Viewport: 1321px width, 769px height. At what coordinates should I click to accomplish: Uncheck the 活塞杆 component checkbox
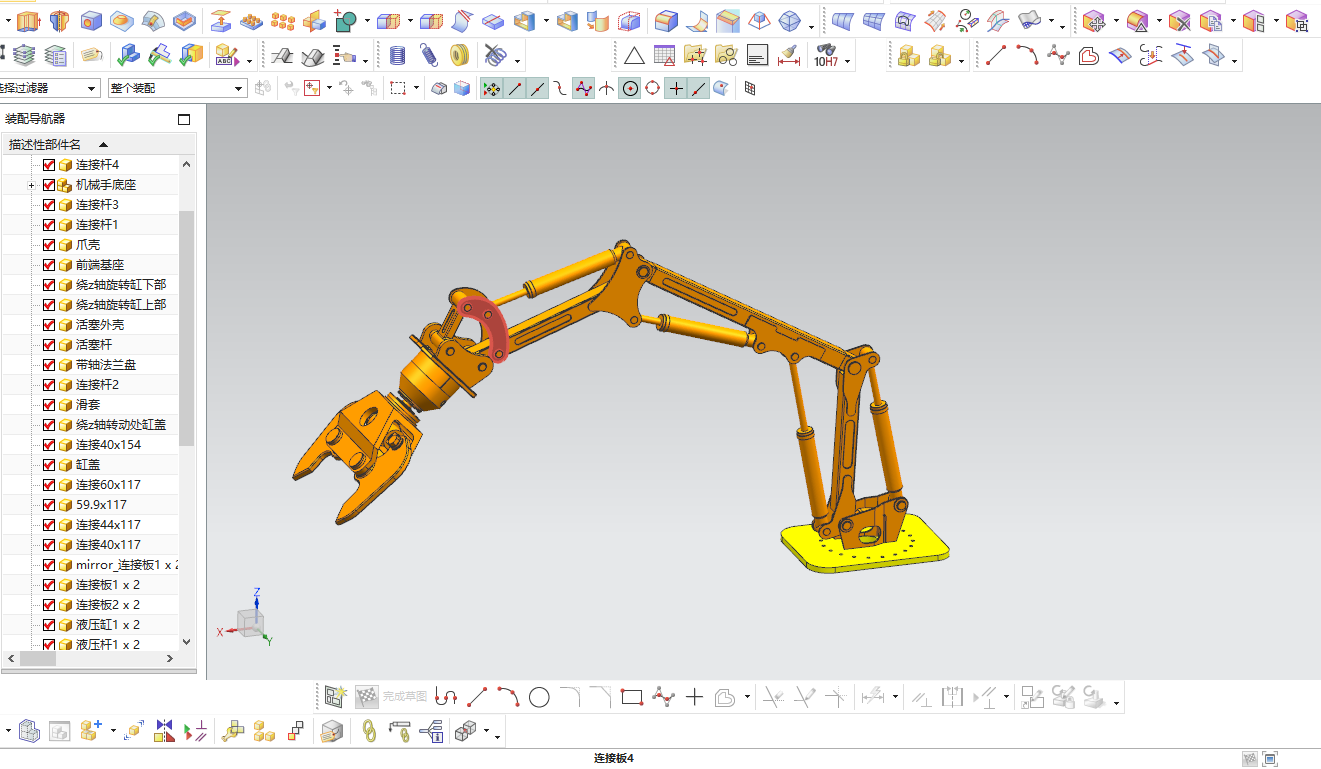[x=49, y=345]
